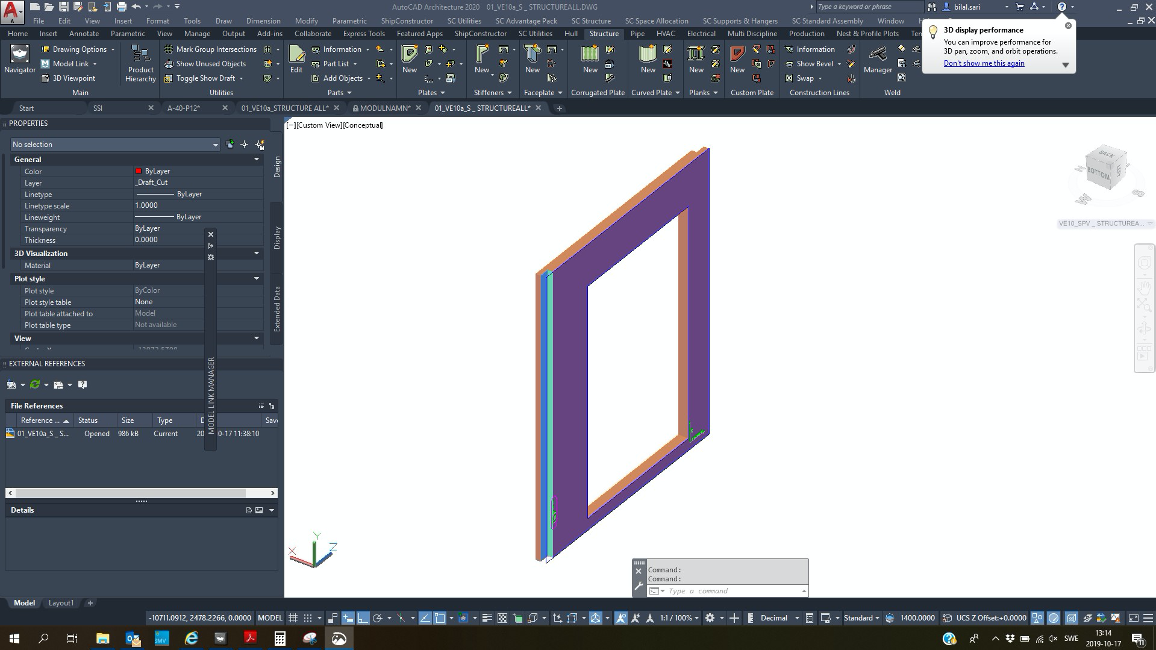
Task: Open the Calculator from the taskbar
Action: coord(280,638)
